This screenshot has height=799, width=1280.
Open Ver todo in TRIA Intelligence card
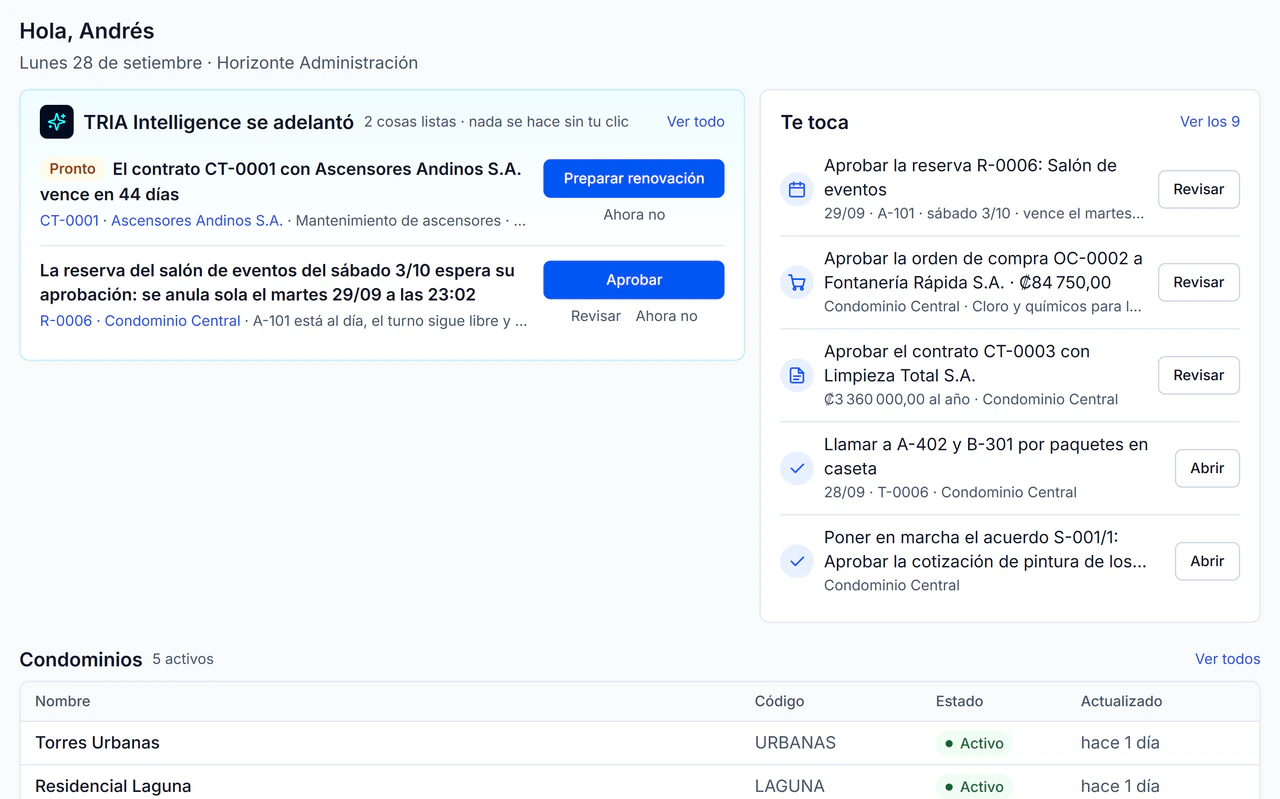[696, 121]
